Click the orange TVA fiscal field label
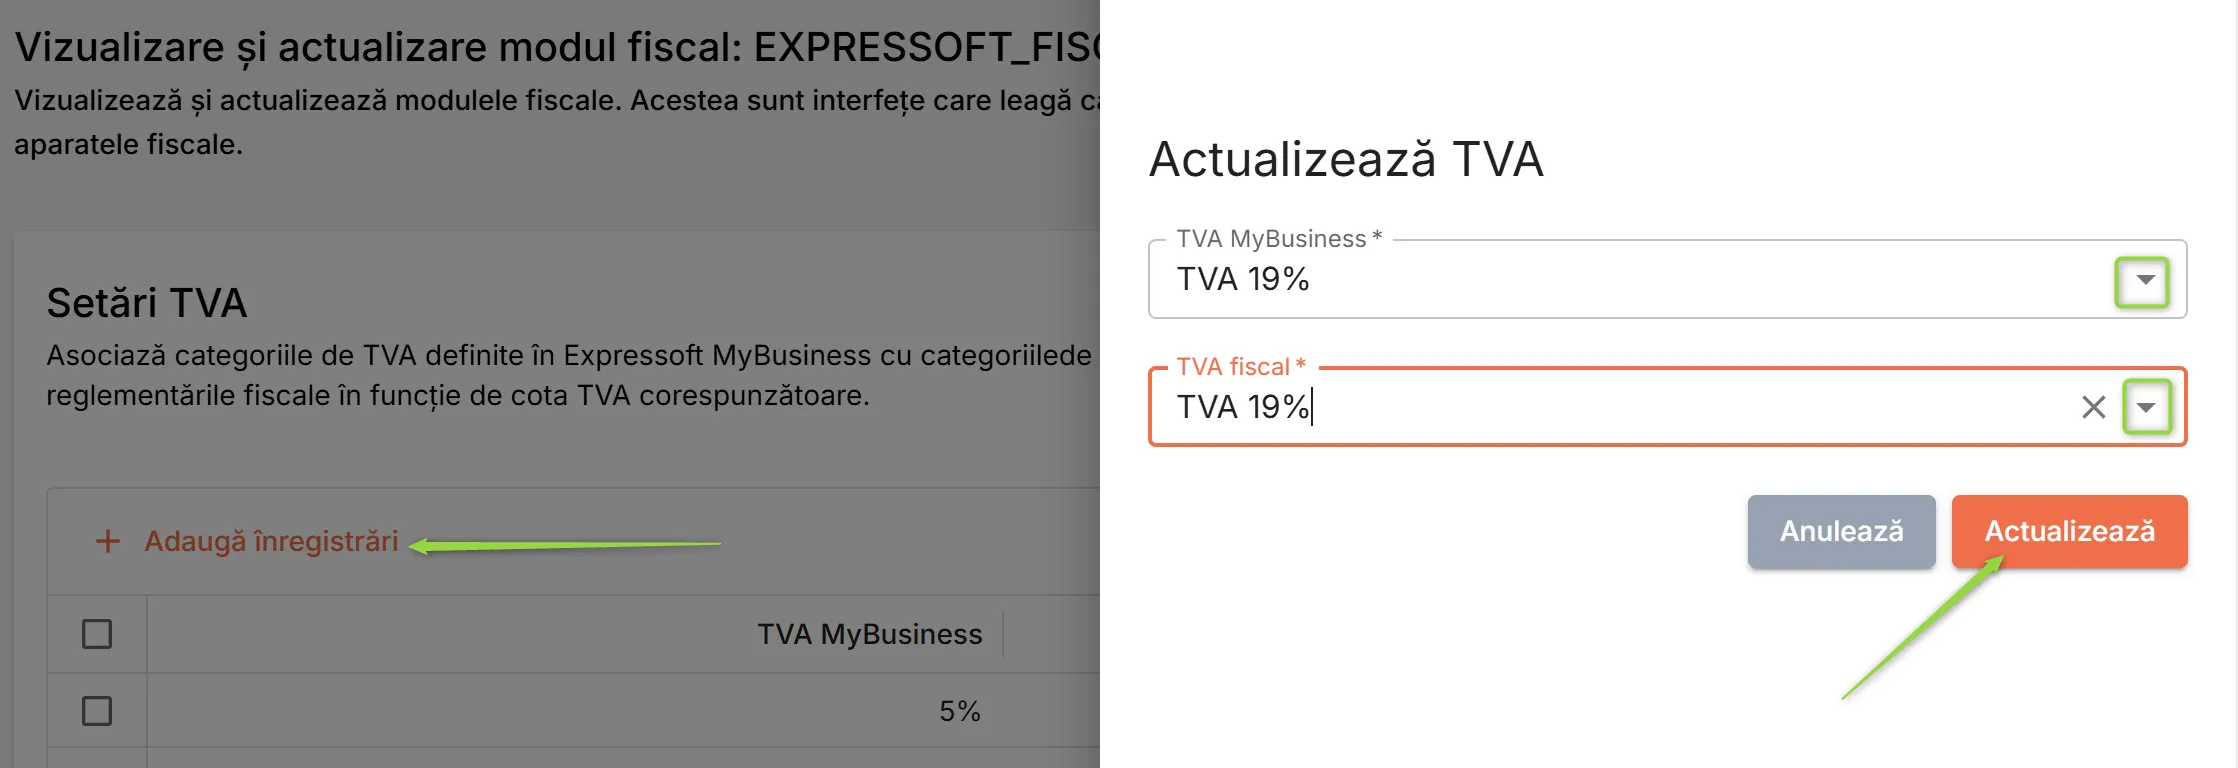This screenshot has width=2238, height=768. (x=1240, y=367)
